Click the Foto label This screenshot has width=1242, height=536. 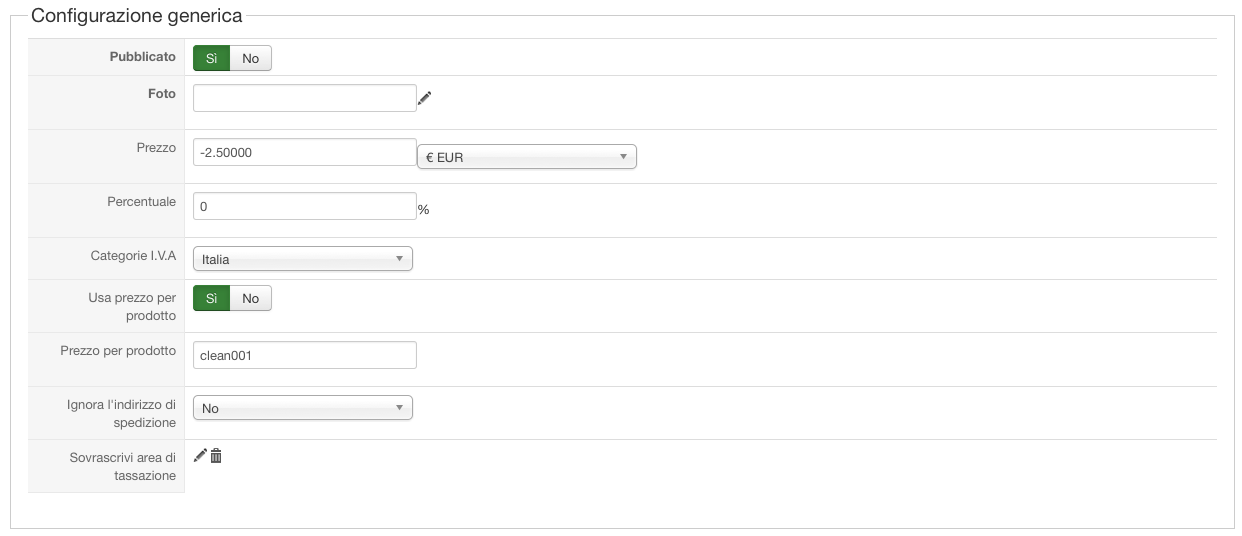point(161,94)
